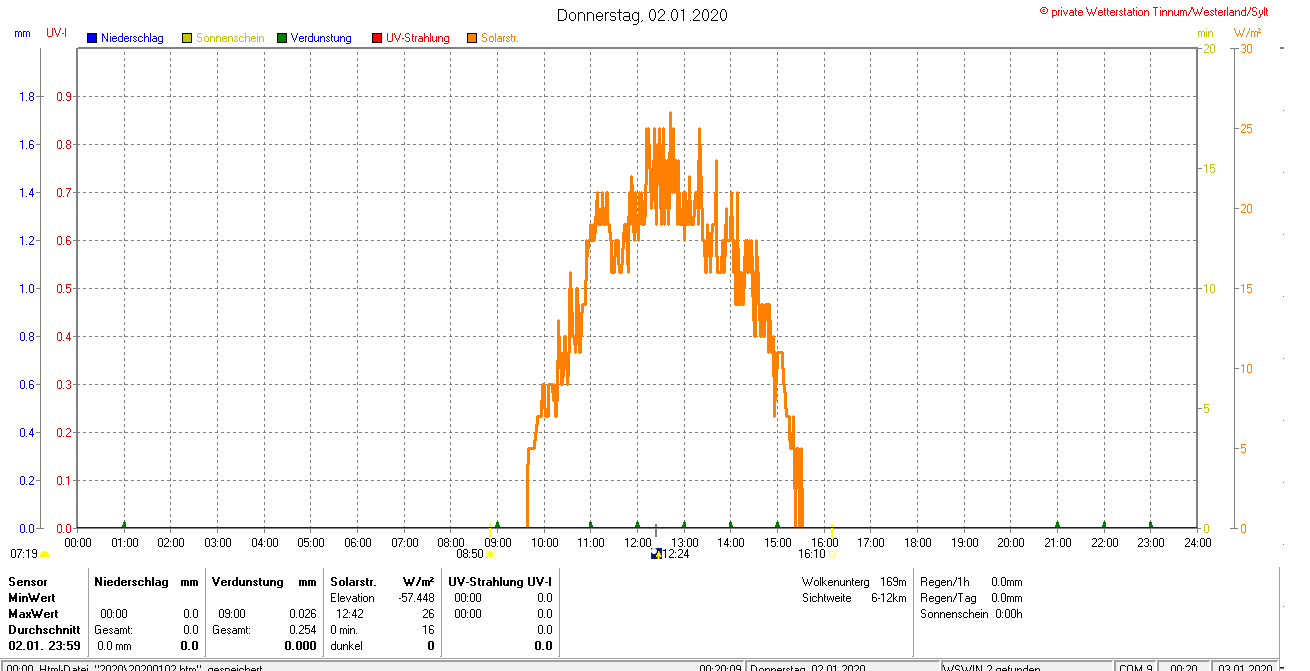Select the Verdunstung legend label
Image resolution: width=1310 pixels, height=671 pixels.
click(321, 38)
